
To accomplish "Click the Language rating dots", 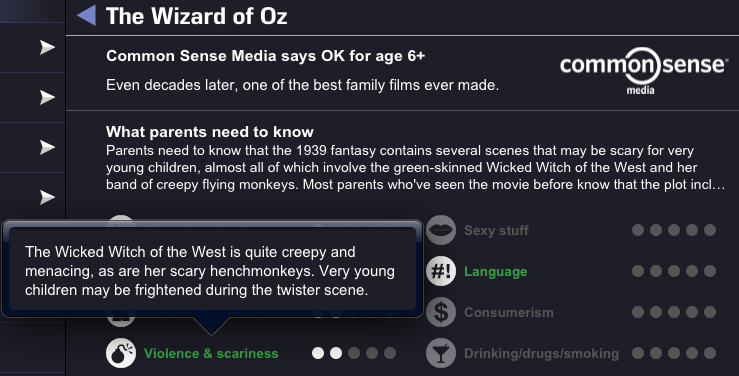I will coord(674,271).
